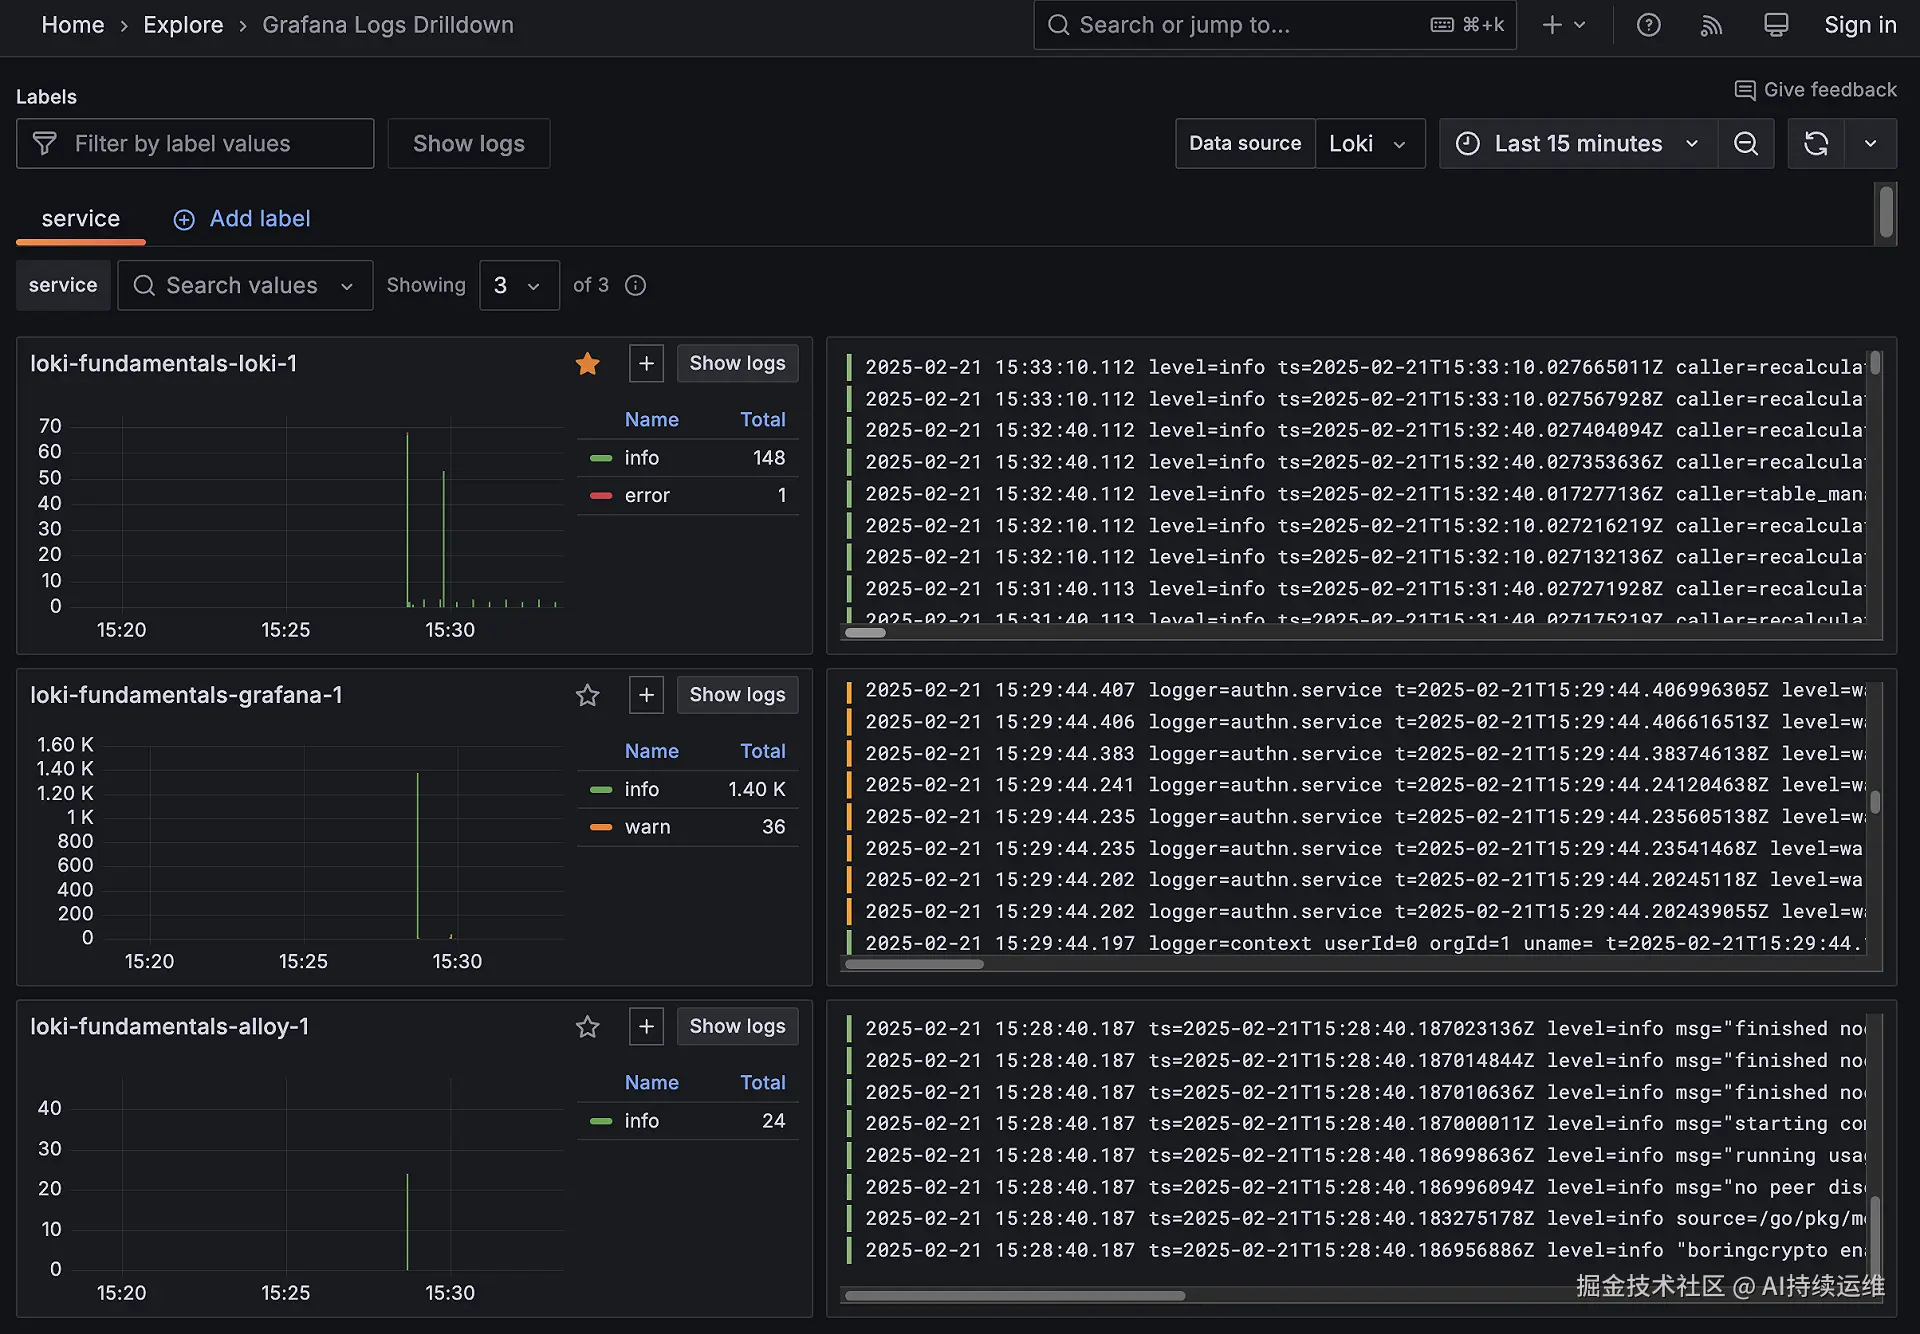Include loki-fundamentals-grafana-1 with its plus icon

tap(646, 695)
